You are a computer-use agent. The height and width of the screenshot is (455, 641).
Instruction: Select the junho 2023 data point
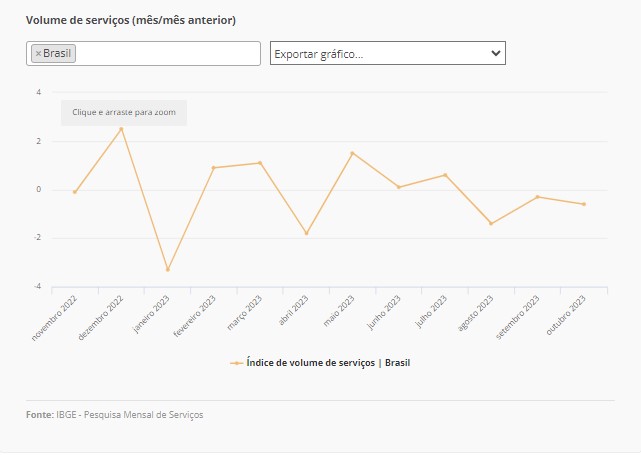point(399,187)
